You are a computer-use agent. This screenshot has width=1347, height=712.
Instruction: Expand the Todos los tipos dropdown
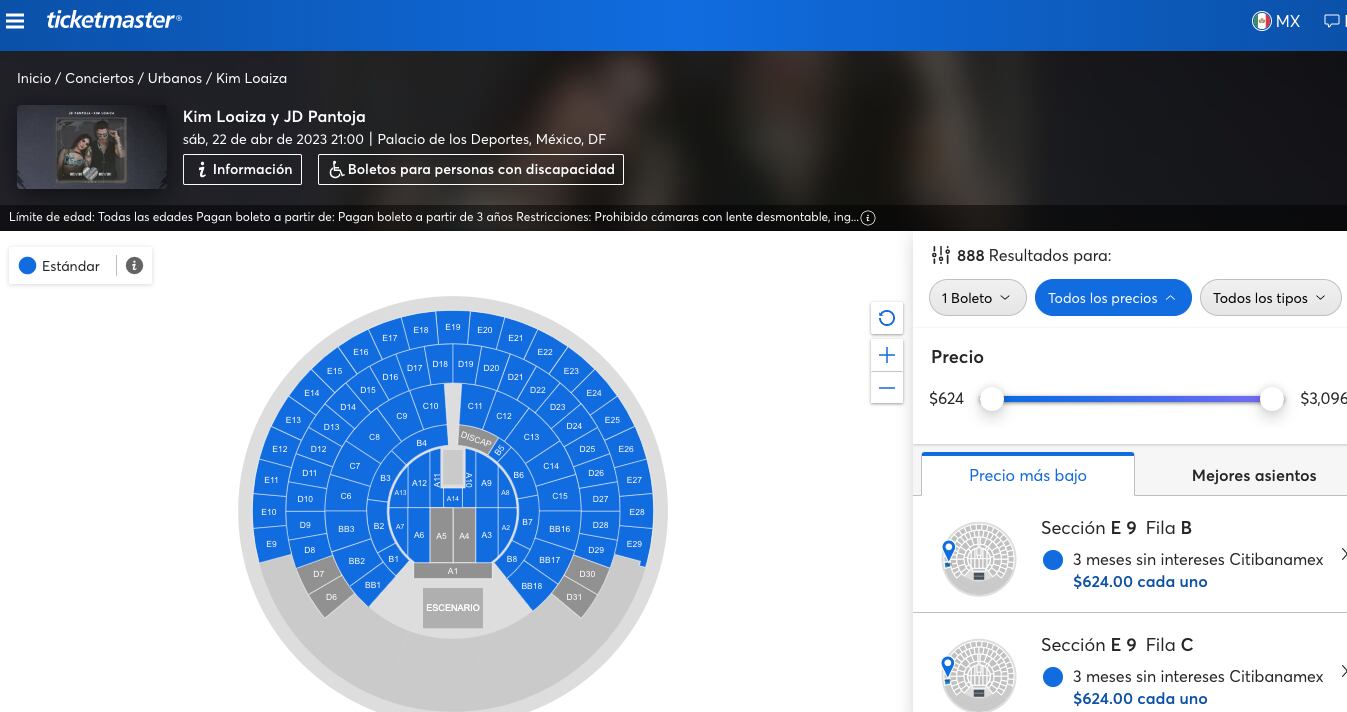pyautogui.click(x=1269, y=298)
